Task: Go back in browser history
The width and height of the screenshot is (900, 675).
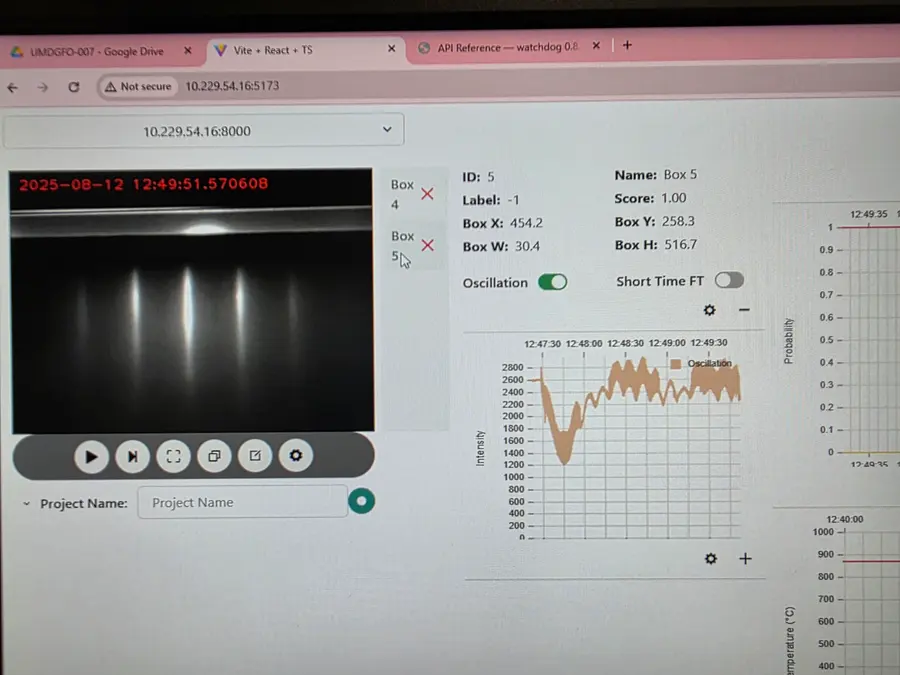Action: pos(13,88)
